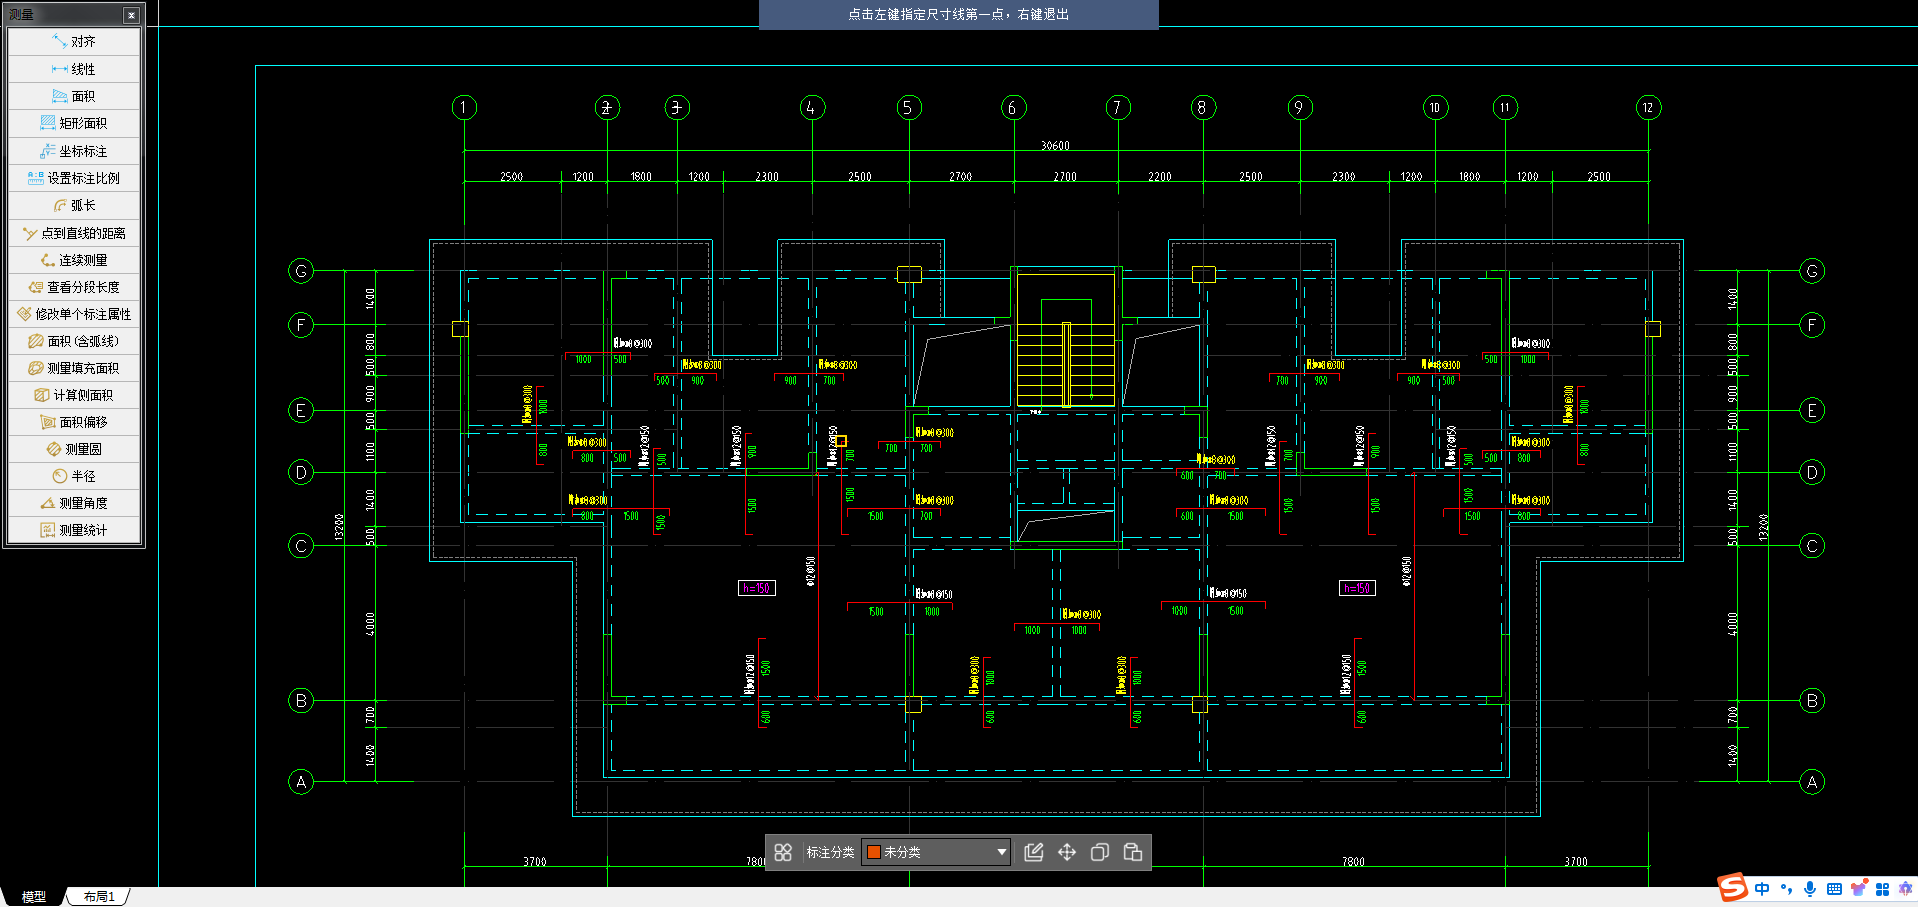Click the copy icon in bottom toolbar
The width and height of the screenshot is (1918, 907).
point(1100,852)
